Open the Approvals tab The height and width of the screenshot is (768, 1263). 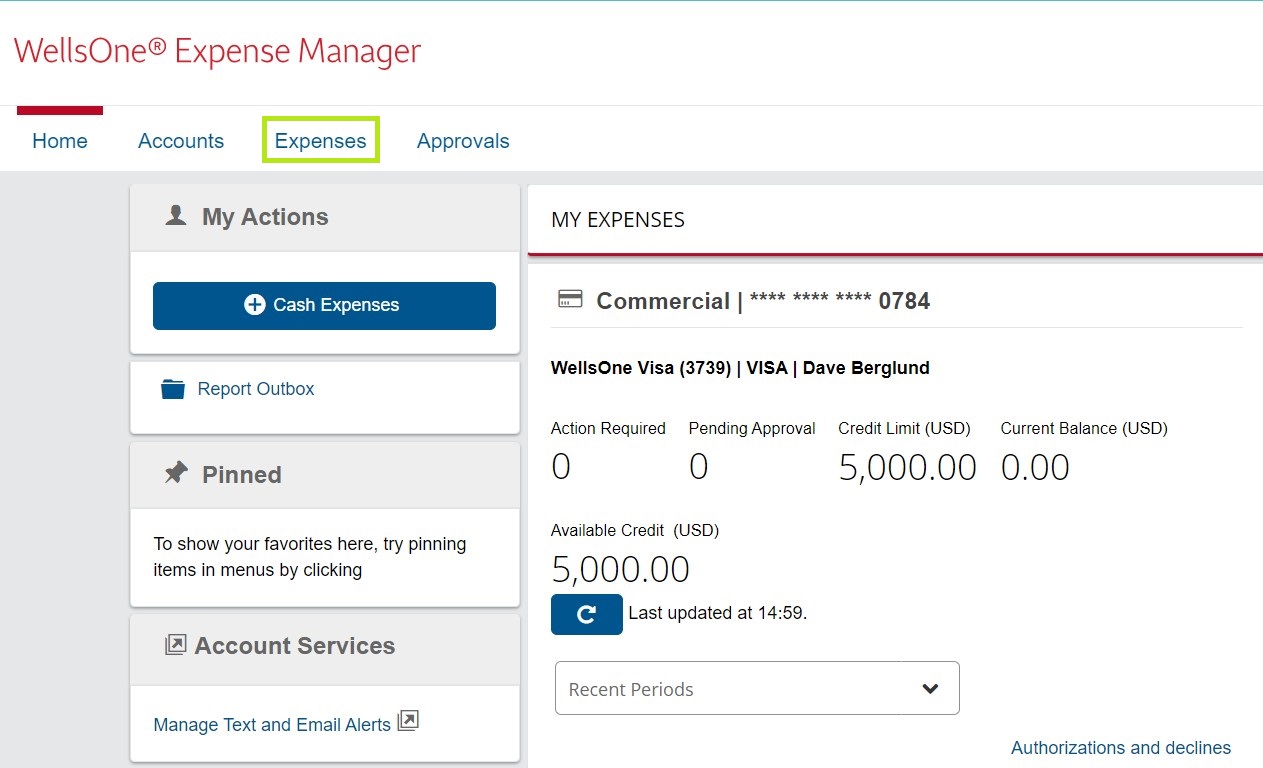tap(463, 141)
